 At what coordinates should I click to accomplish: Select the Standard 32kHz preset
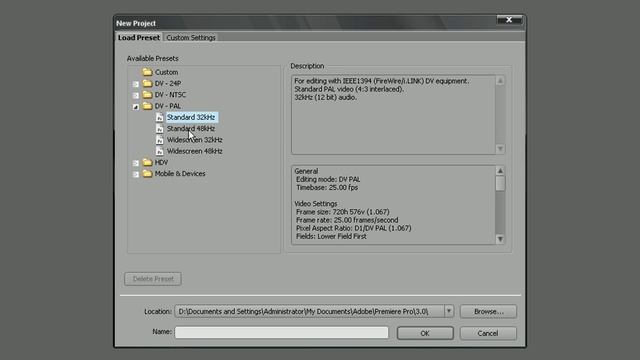pos(191,117)
